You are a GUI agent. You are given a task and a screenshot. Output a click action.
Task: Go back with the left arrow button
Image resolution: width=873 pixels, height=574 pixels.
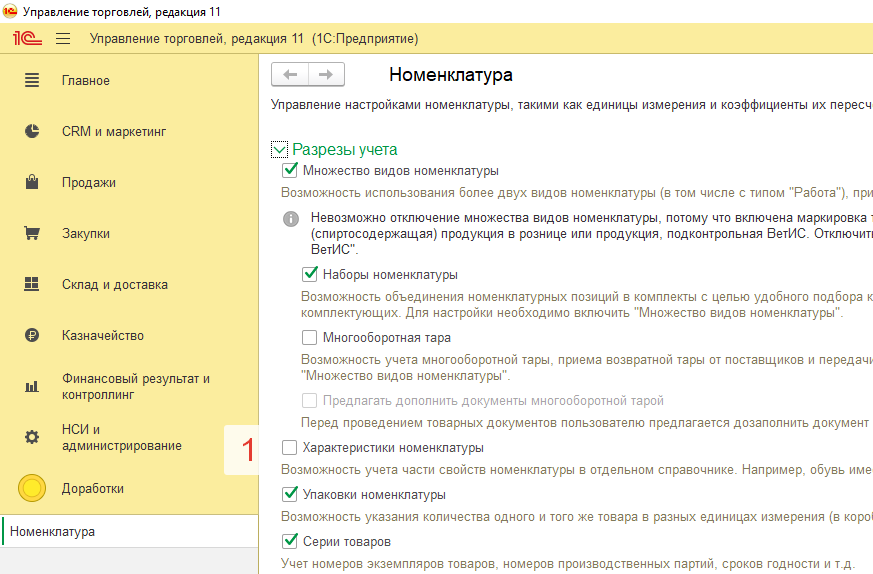point(290,75)
